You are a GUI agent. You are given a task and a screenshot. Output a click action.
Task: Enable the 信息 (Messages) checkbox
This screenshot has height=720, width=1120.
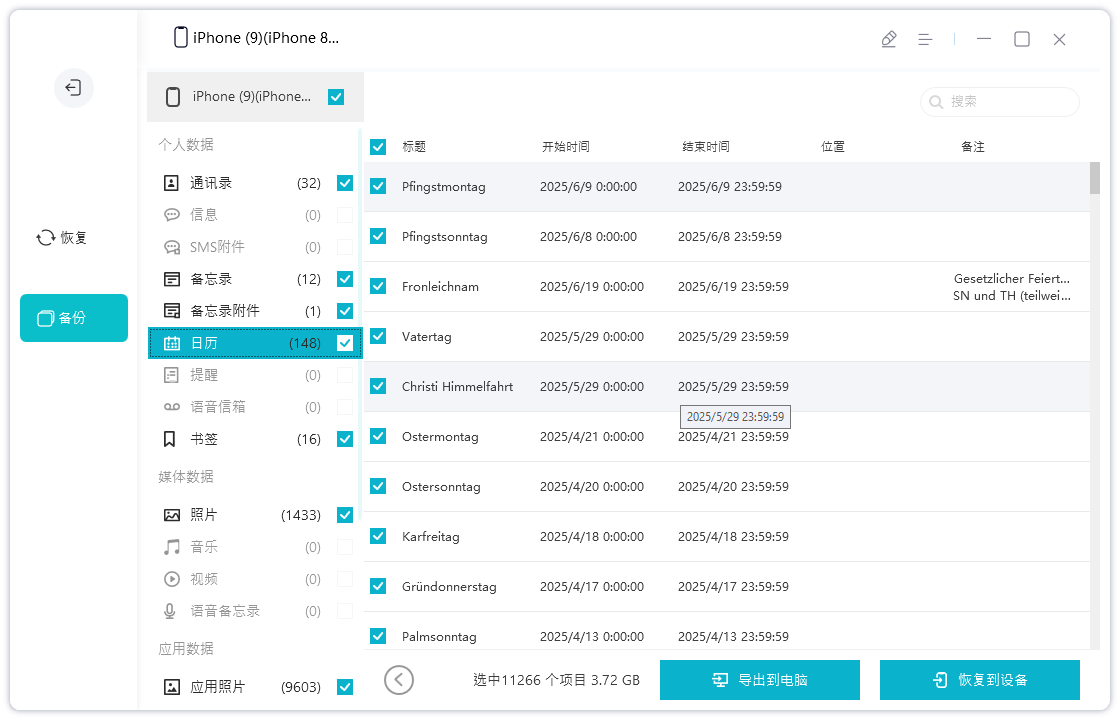click(345, 214)
